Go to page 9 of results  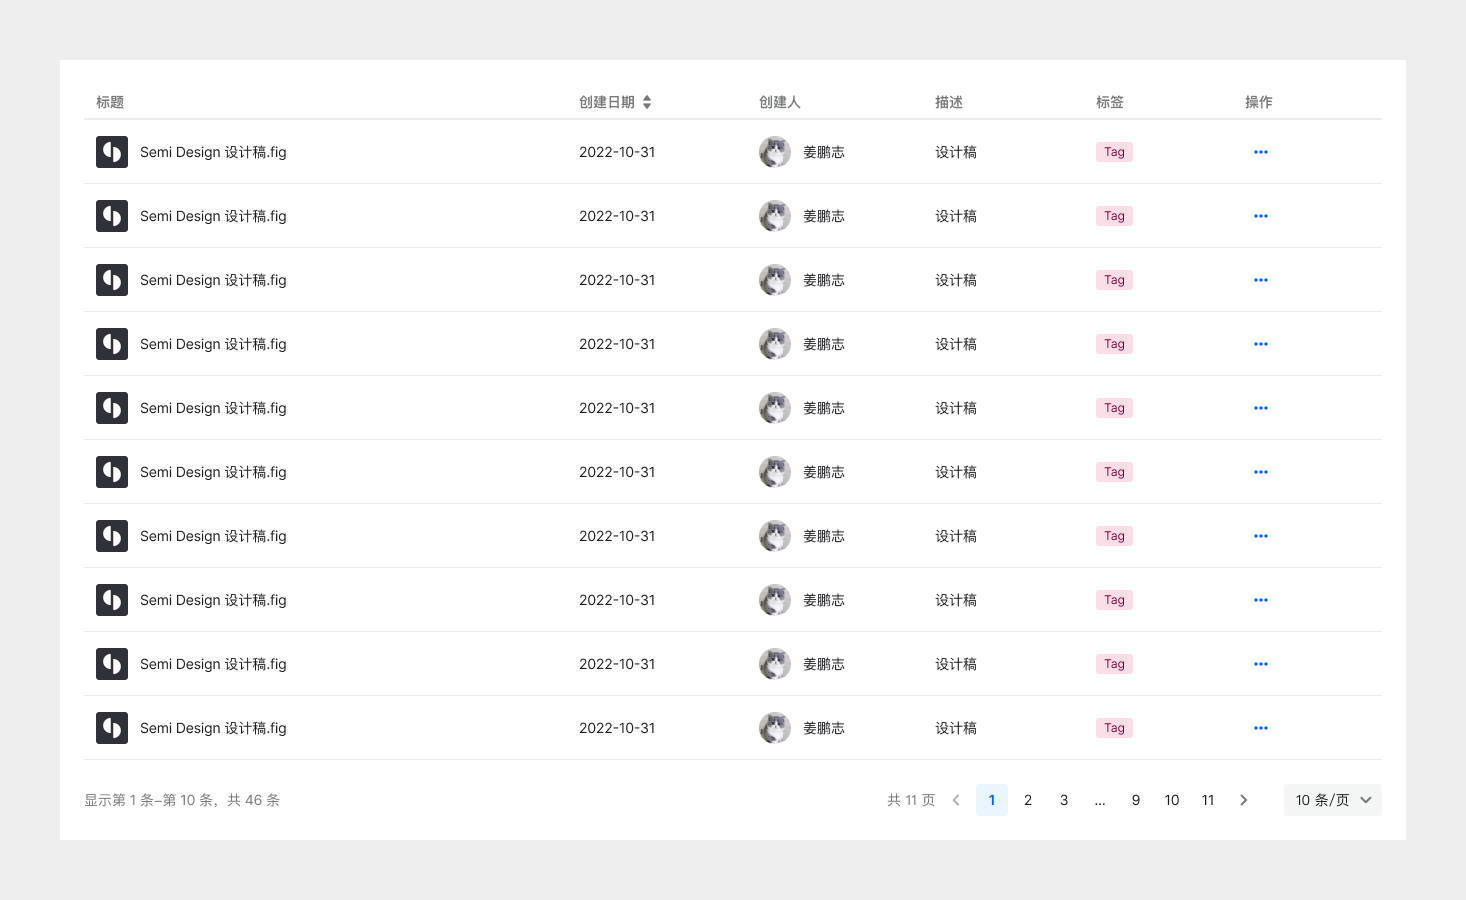(1136, 800)
